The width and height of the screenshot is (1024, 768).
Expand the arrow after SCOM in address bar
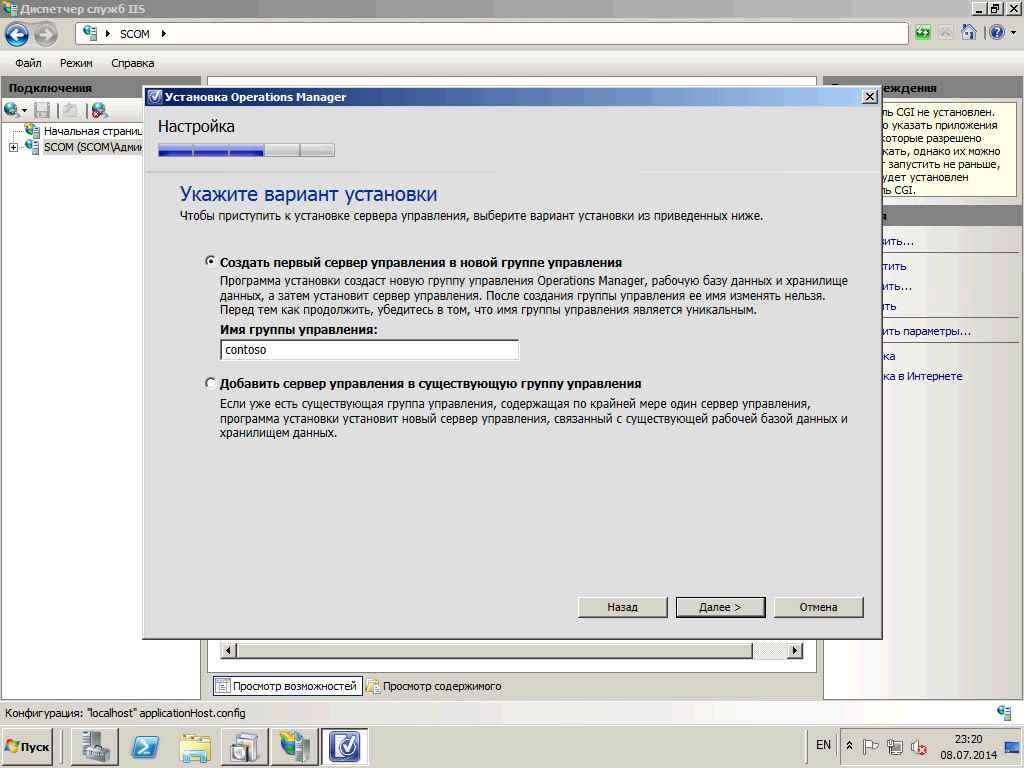point(163,33)
